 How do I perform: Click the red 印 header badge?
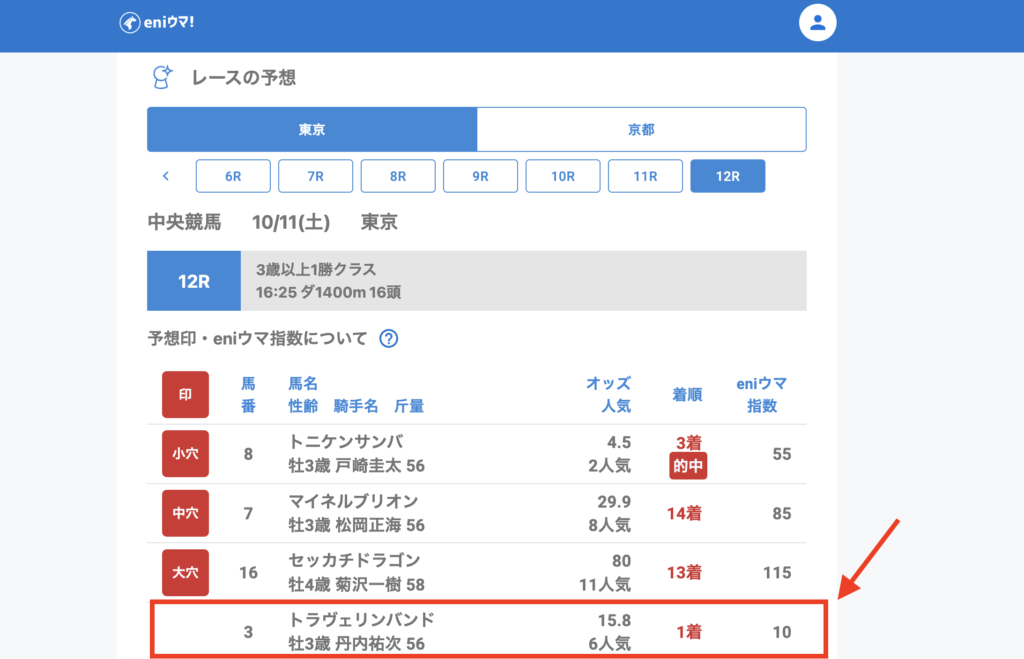tap(185, 394)
